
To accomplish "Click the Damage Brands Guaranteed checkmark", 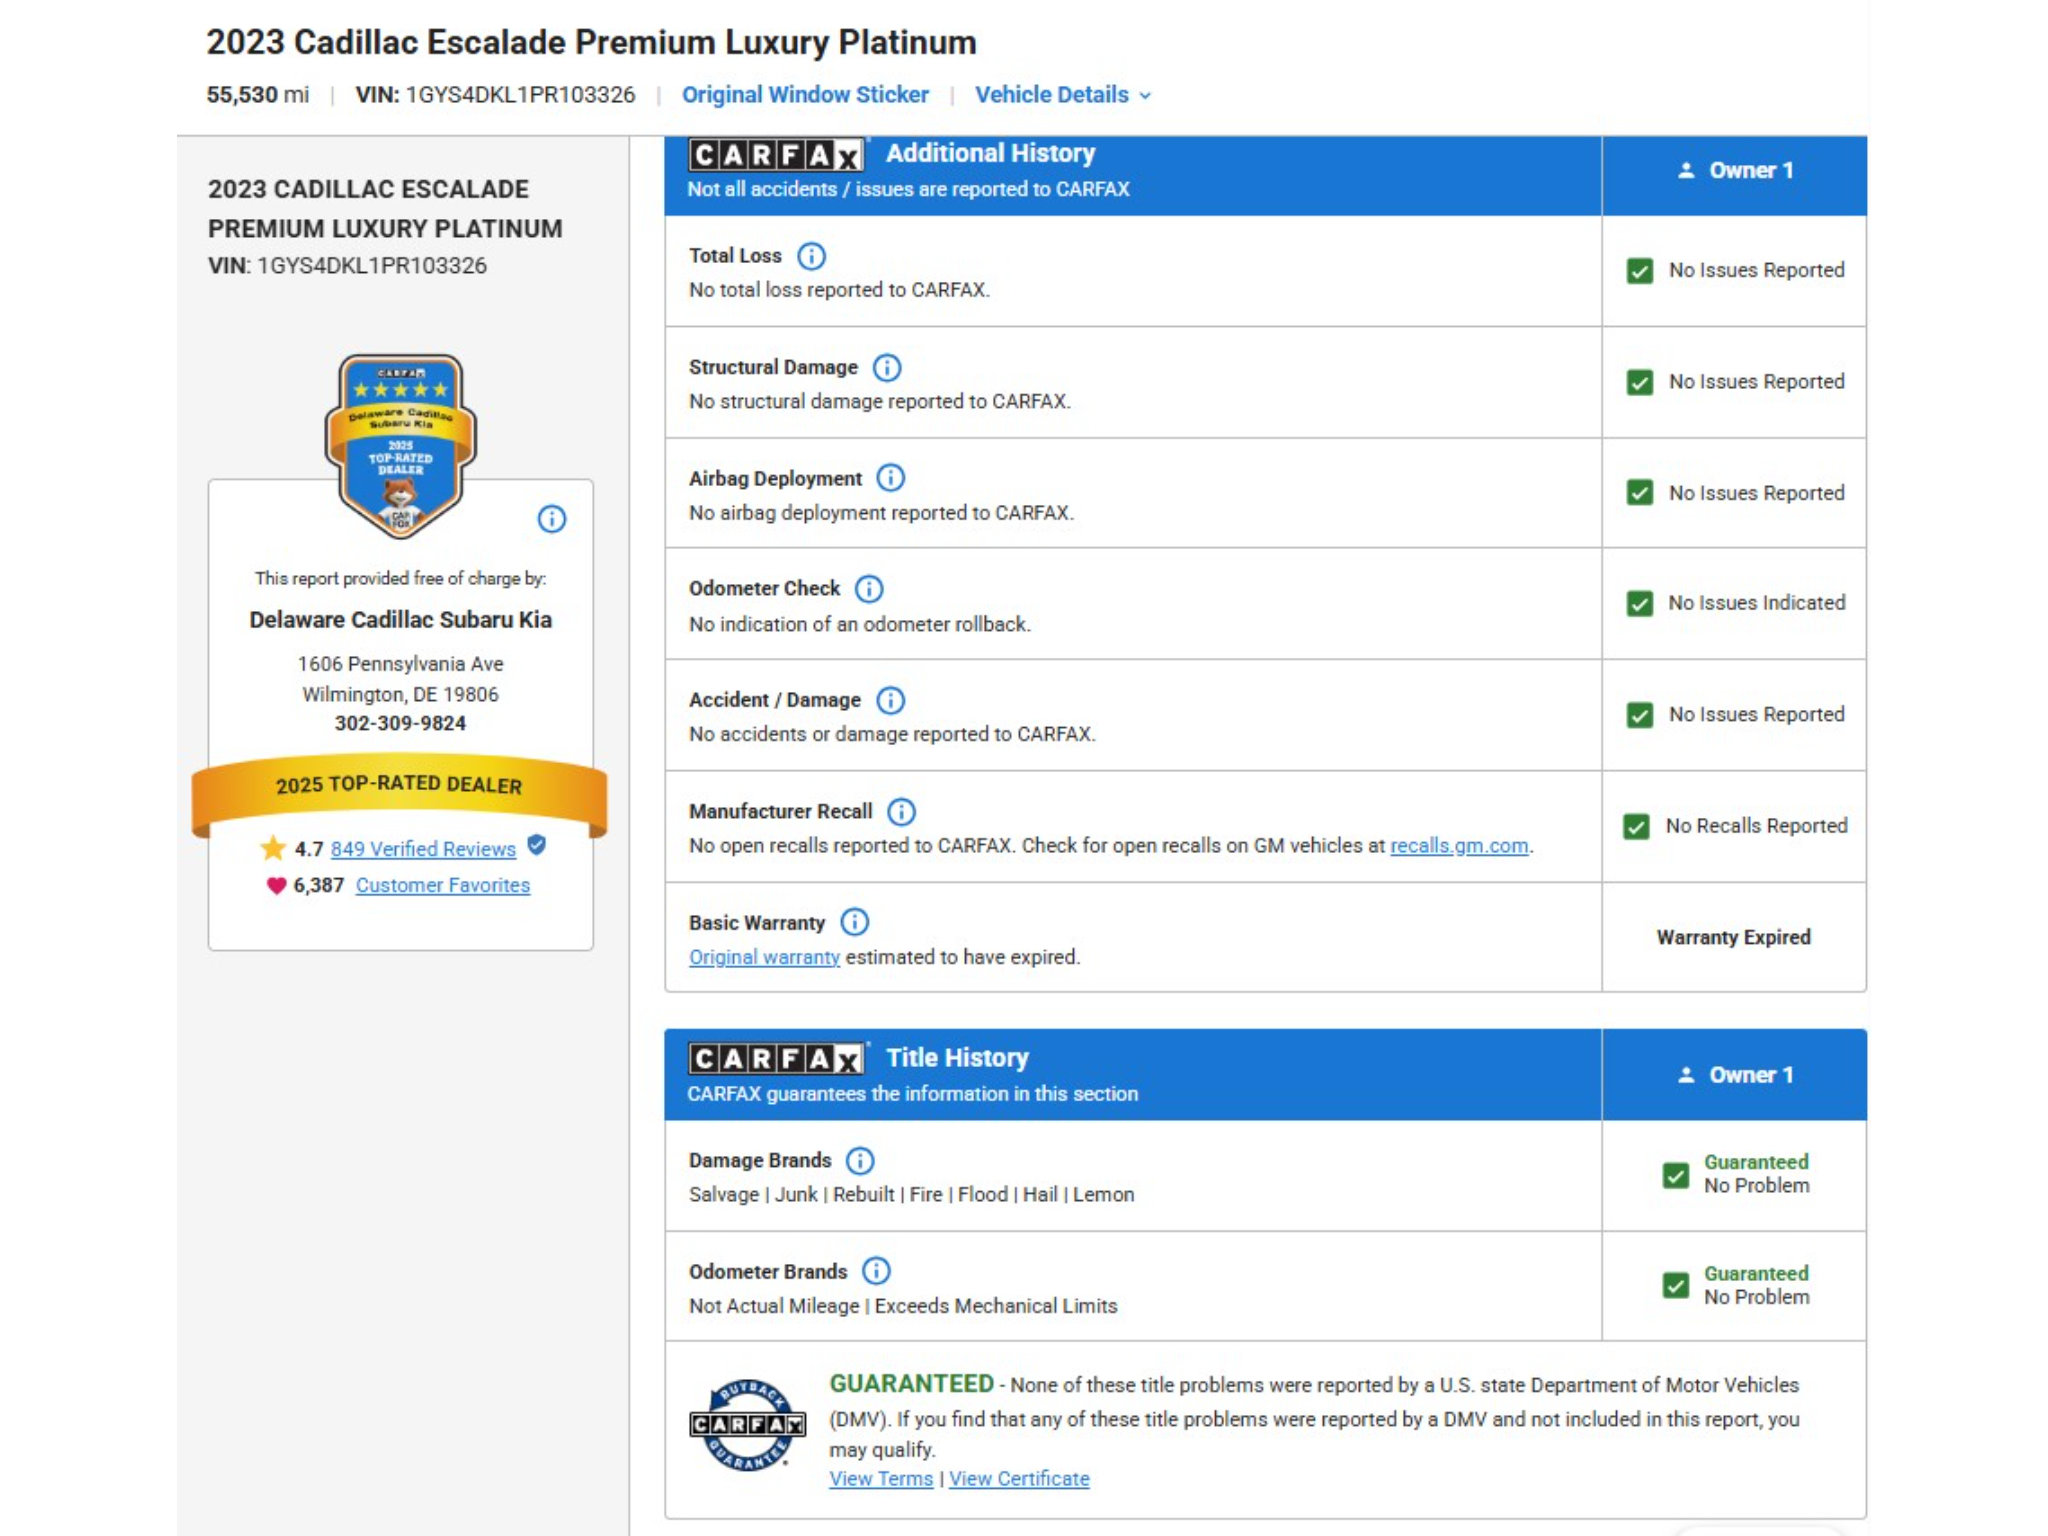I will pyautogui.click(x=1676, y=1175).
